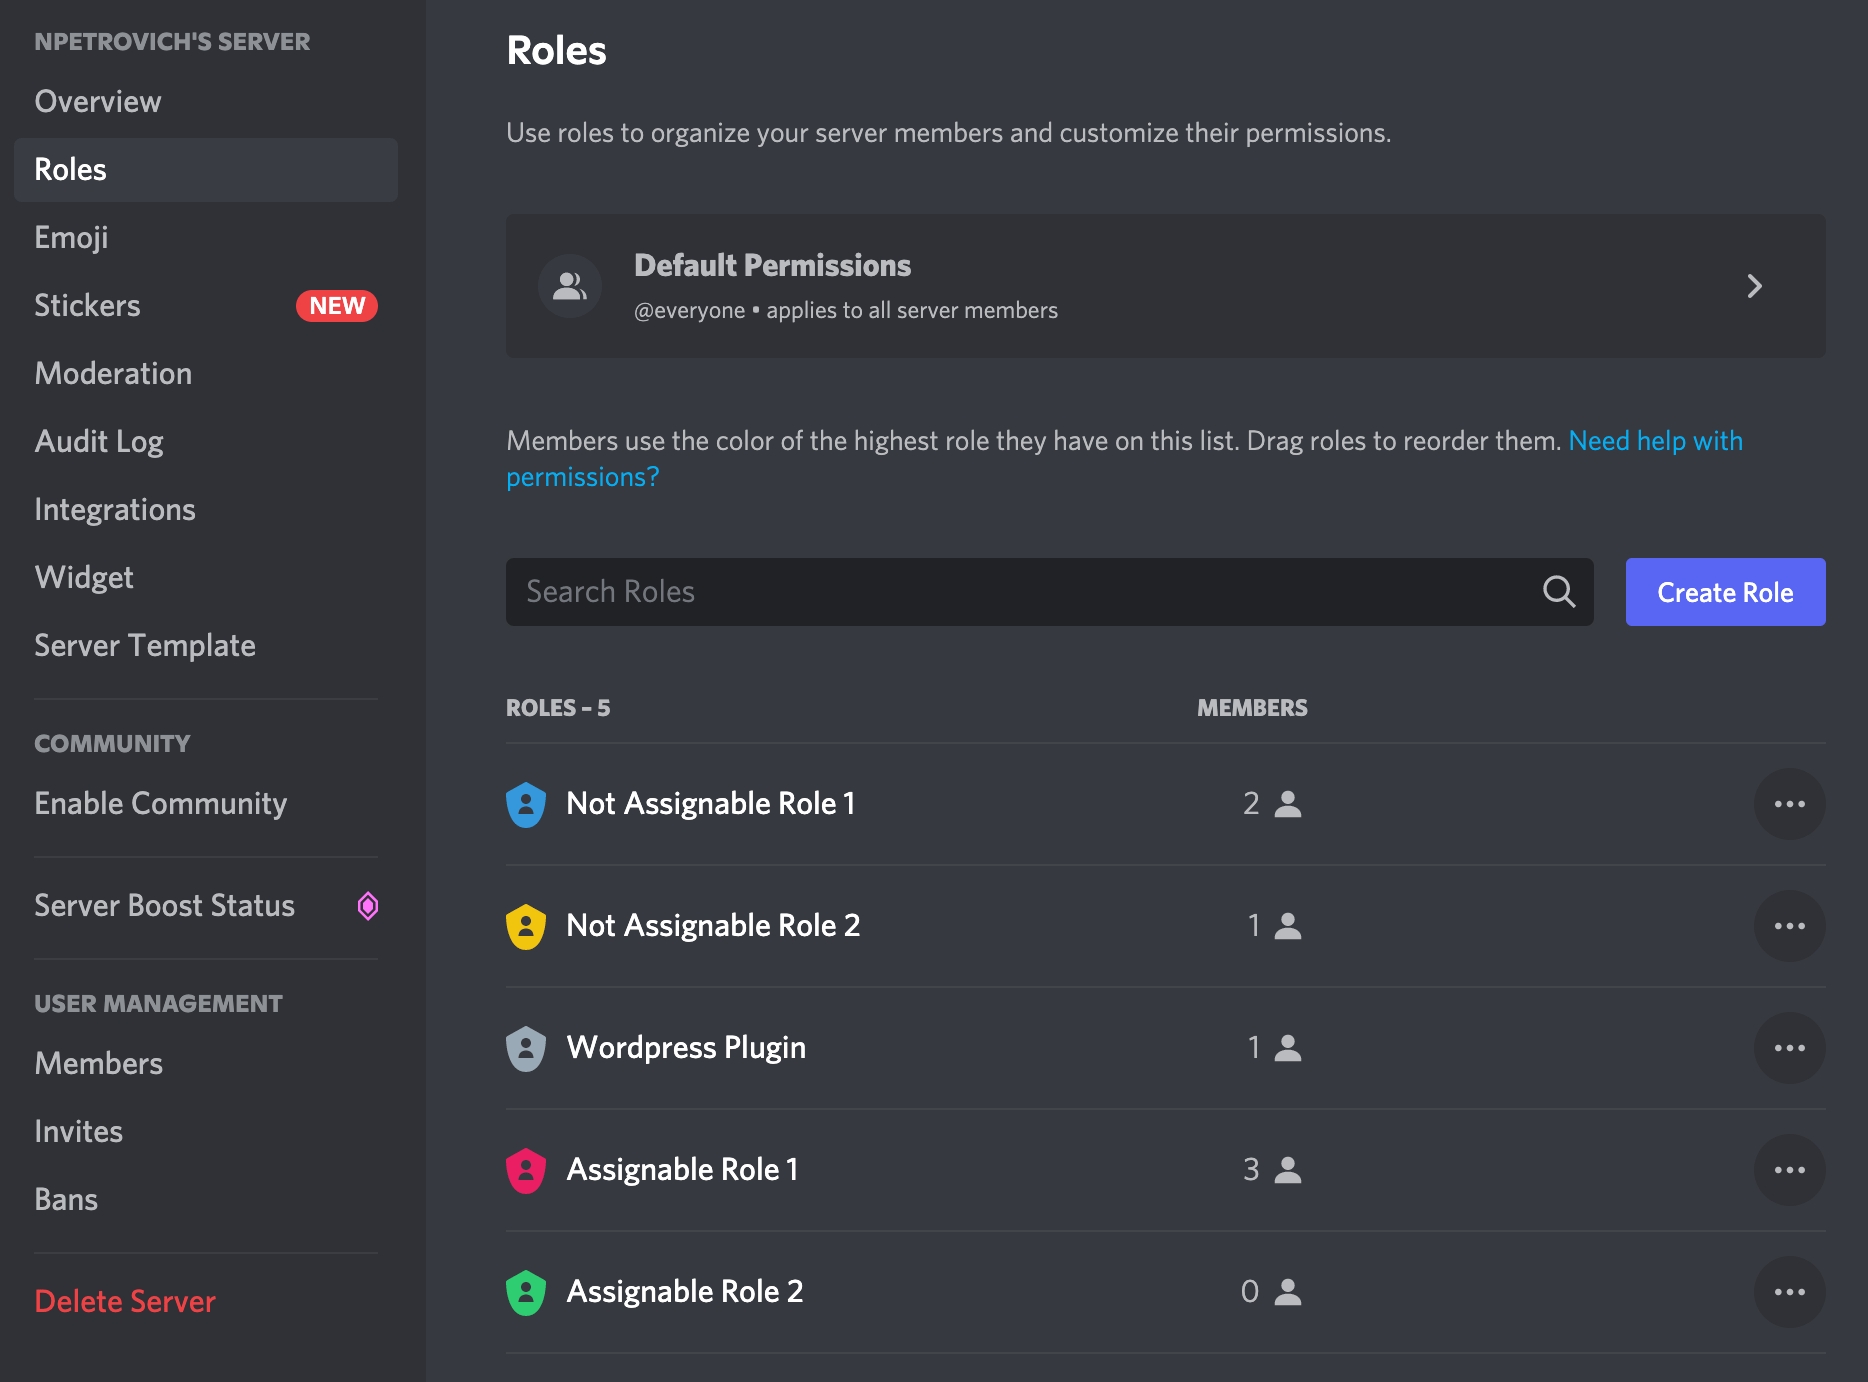
Task: Click the gray Wordpress Plugin role shield icon
Action: click(526, 1048)
